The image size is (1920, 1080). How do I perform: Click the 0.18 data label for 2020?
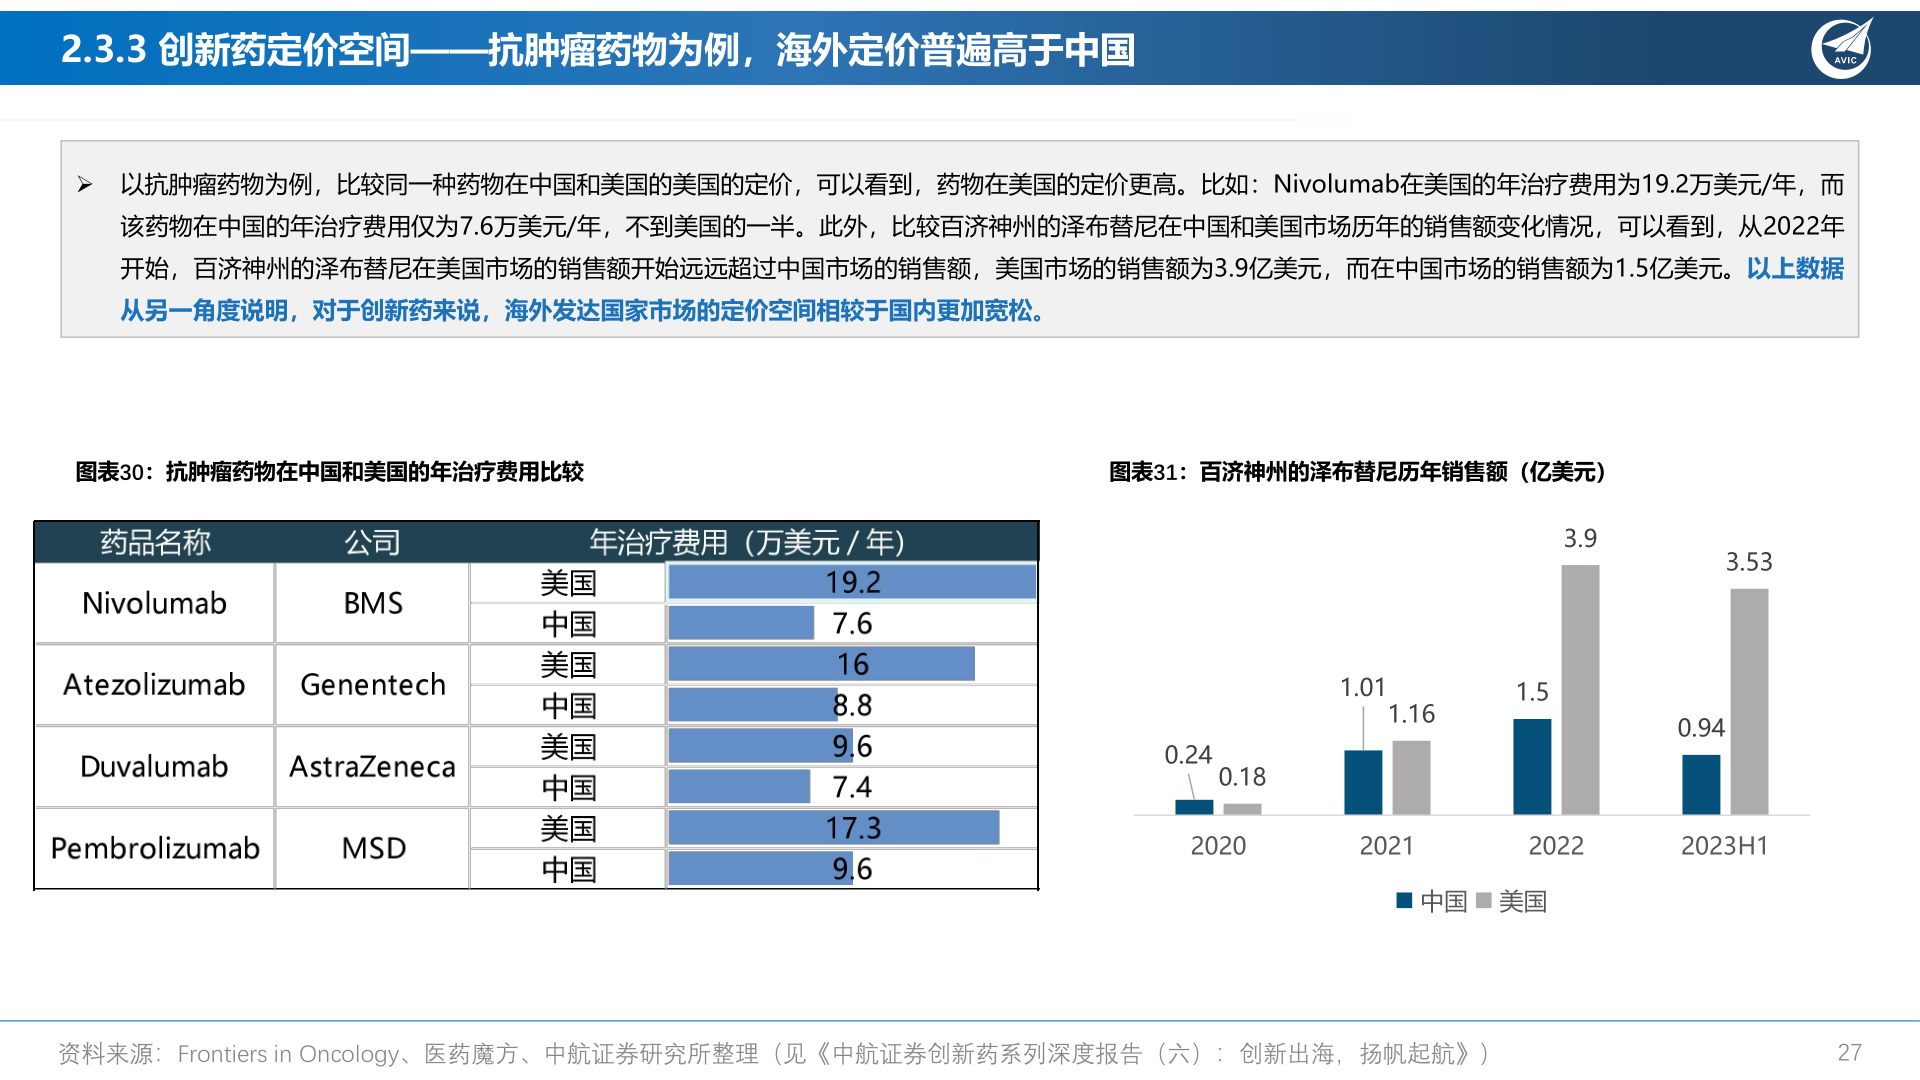point(1242,777)
